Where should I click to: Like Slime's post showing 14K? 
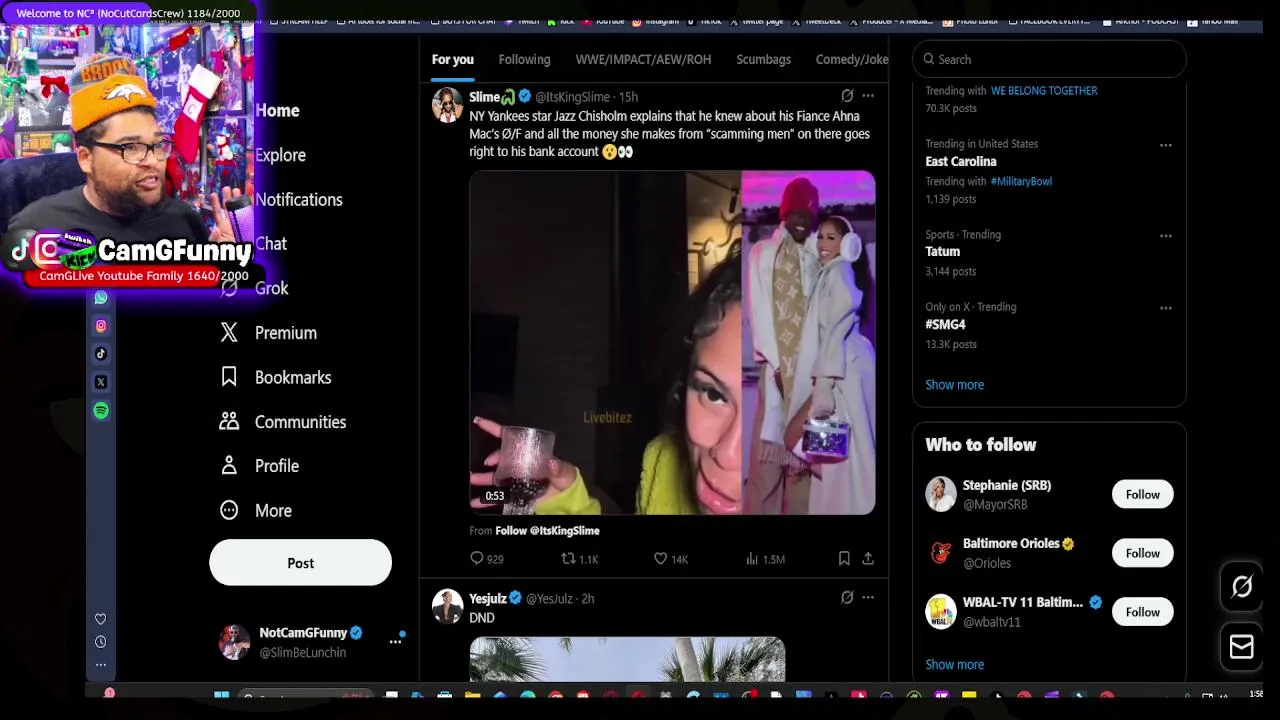(x=670, y=559)
